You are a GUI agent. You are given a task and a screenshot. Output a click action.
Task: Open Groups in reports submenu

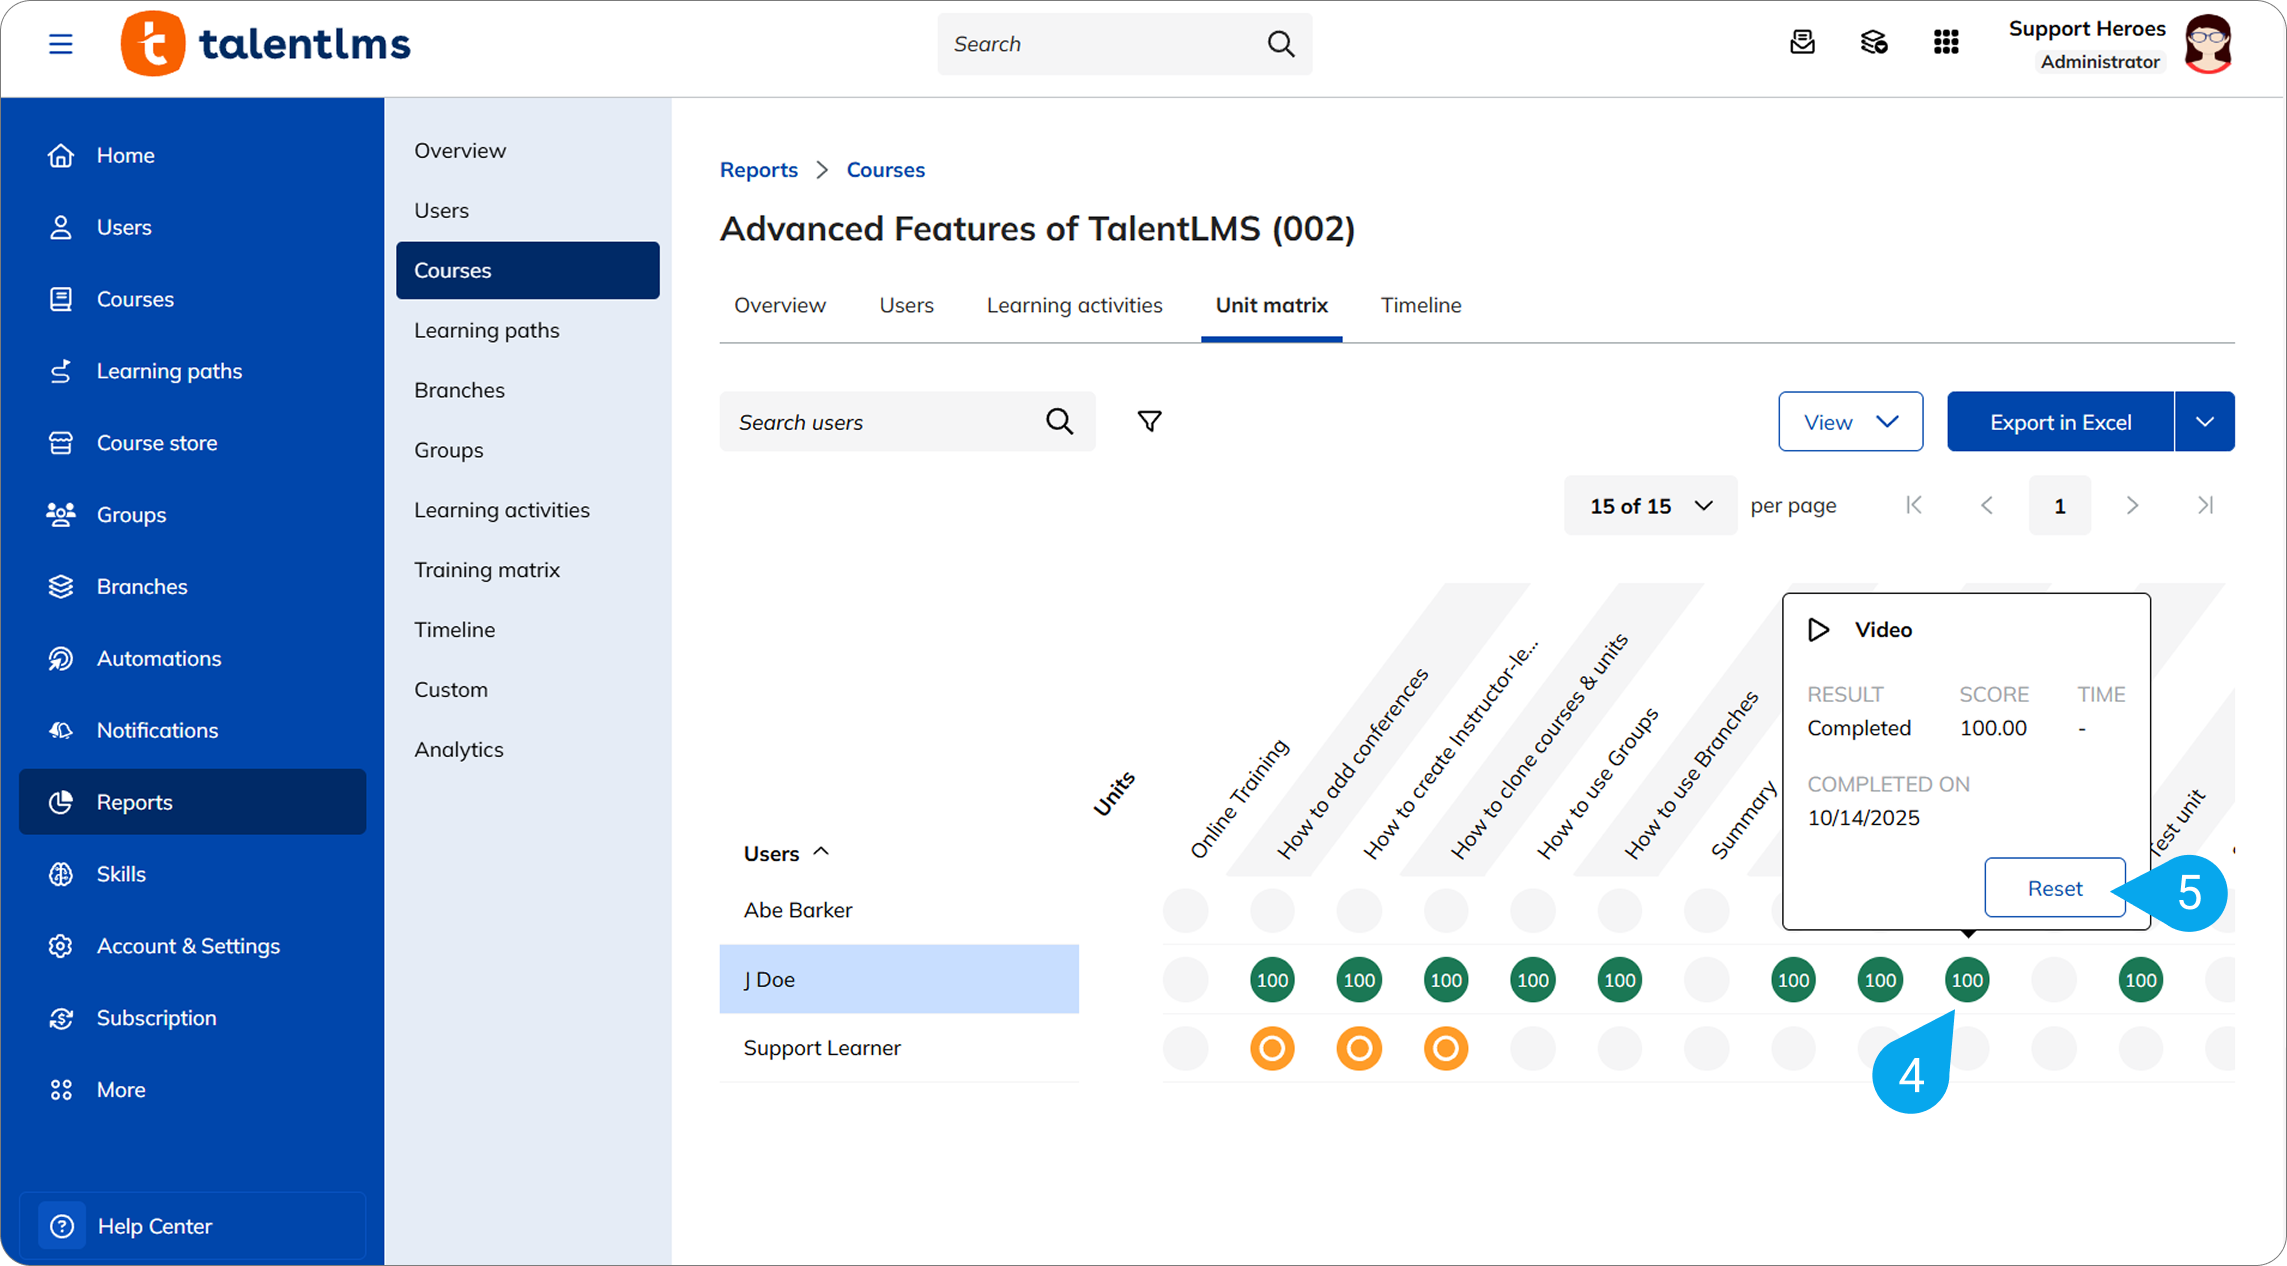449,450
